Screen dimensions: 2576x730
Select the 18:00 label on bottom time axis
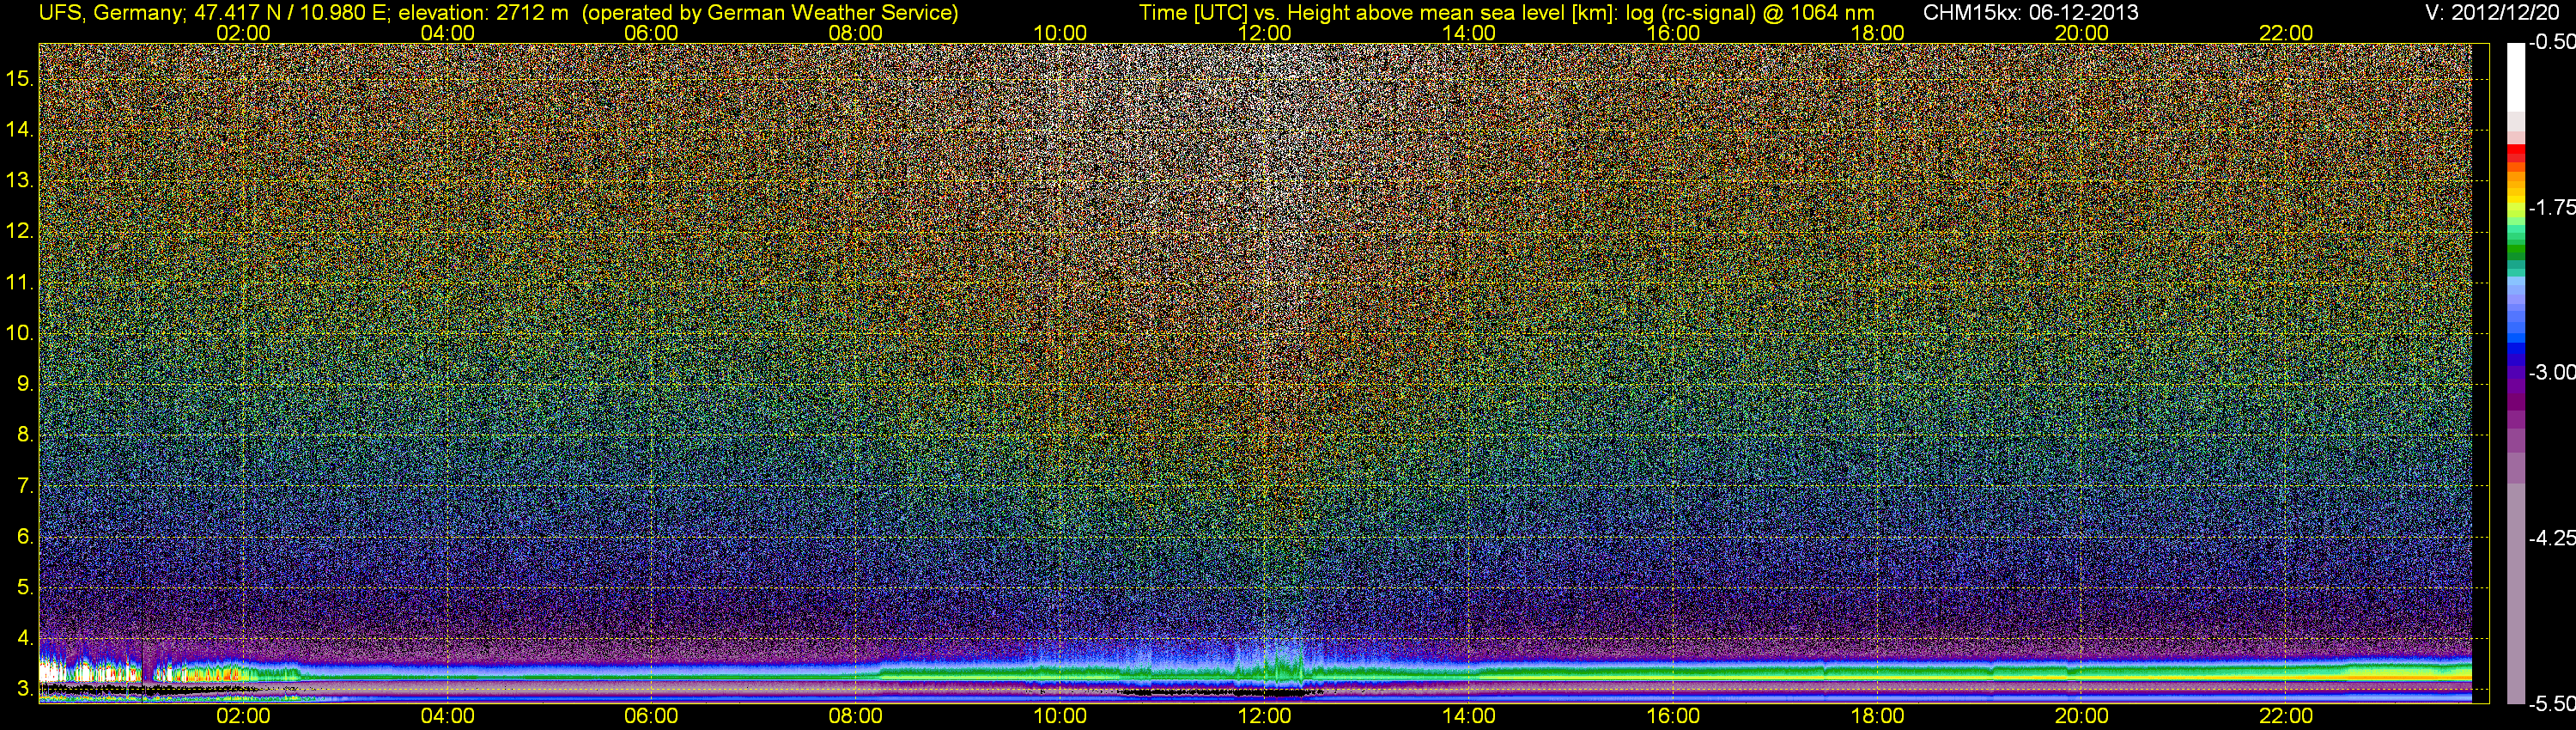[x=1877, y=716]
